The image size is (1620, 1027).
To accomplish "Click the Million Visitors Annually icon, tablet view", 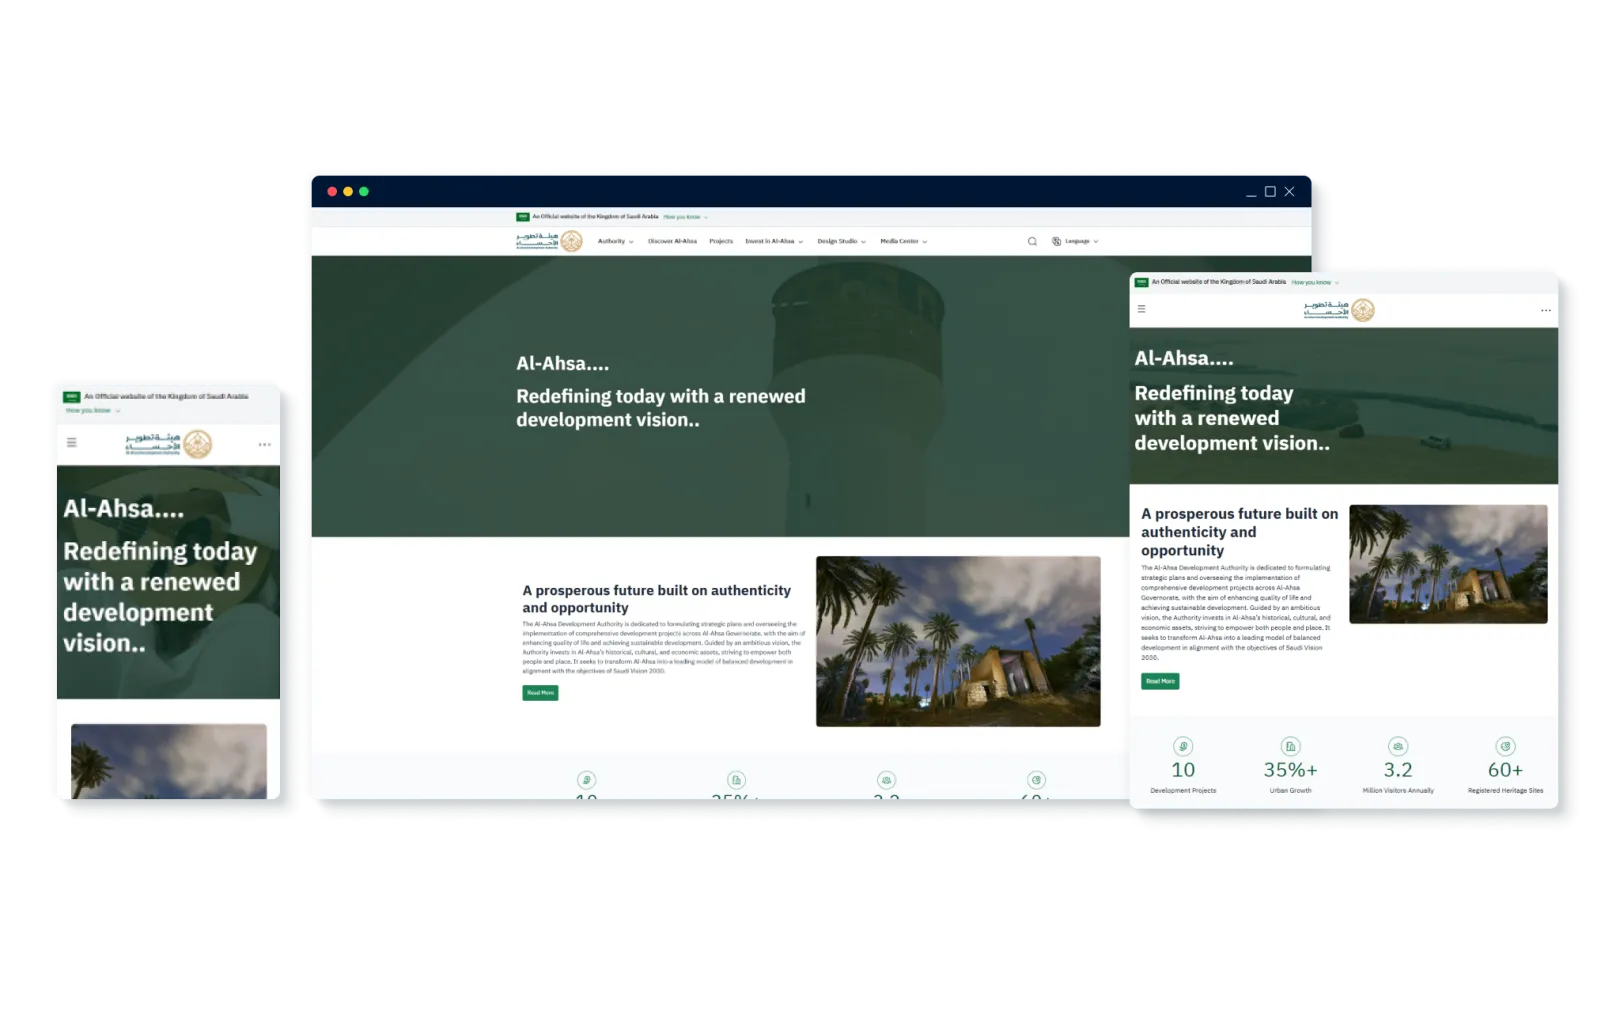I will tap(1398, 746).
